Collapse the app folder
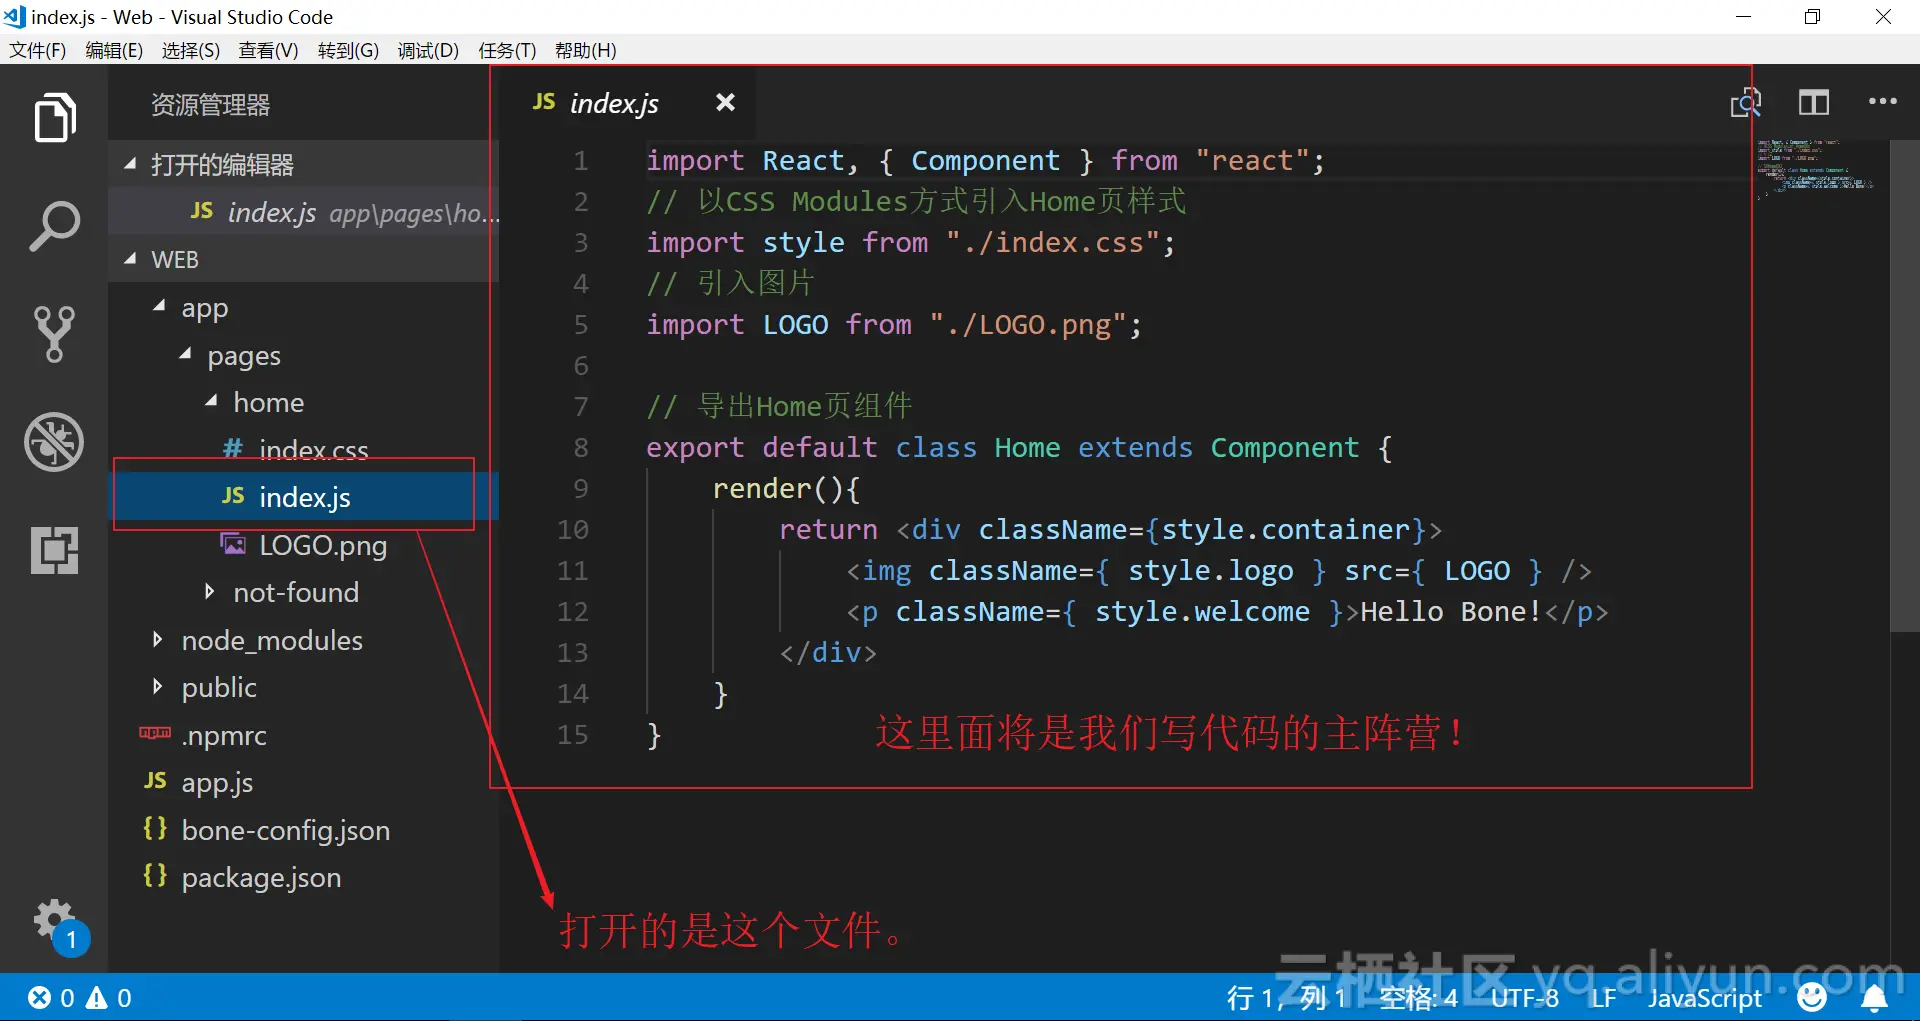Viewport: 1920px width, 1021px height. (159, 307)
